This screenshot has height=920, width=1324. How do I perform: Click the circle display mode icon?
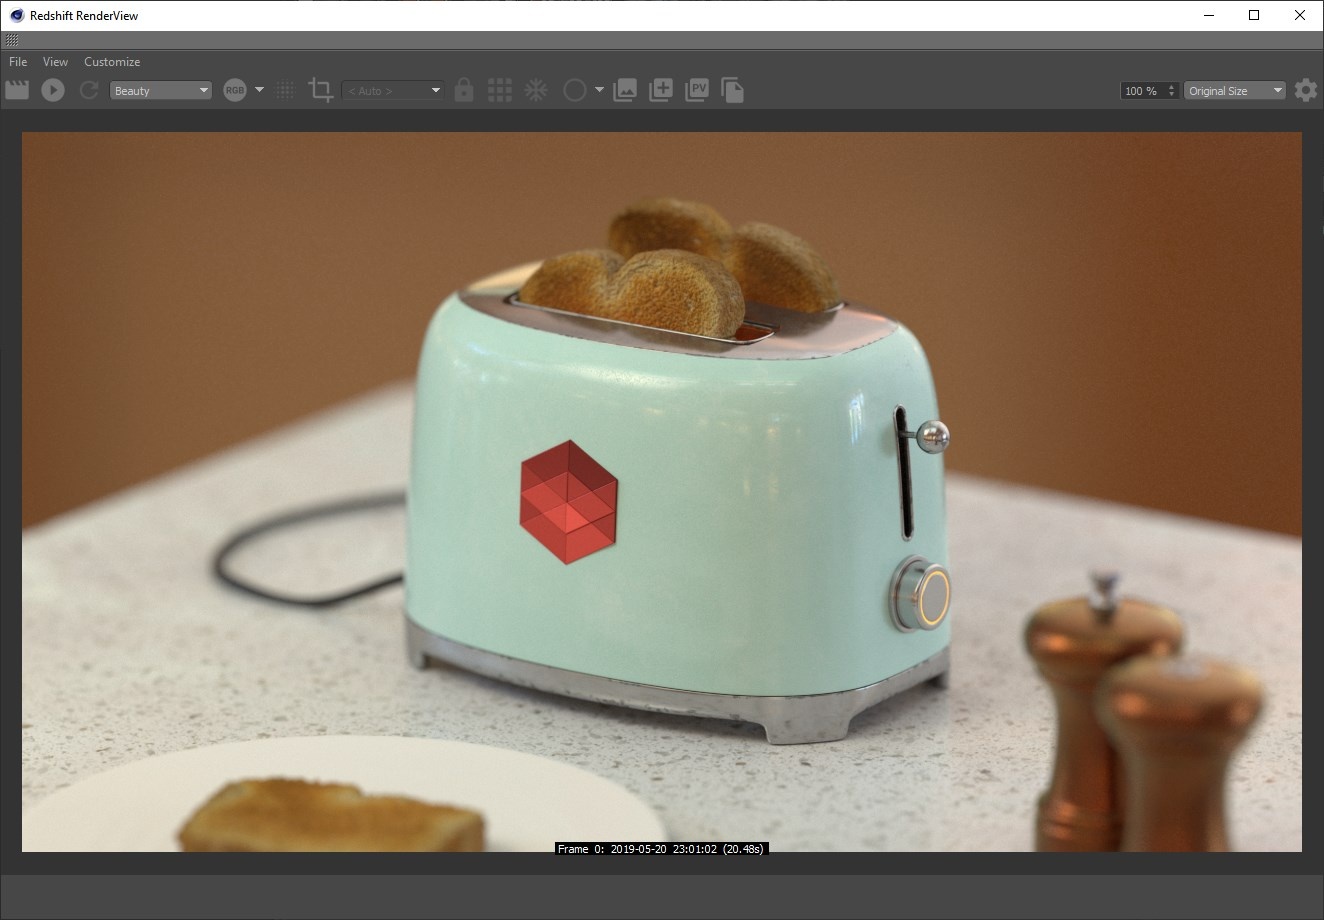pos(574,90)
